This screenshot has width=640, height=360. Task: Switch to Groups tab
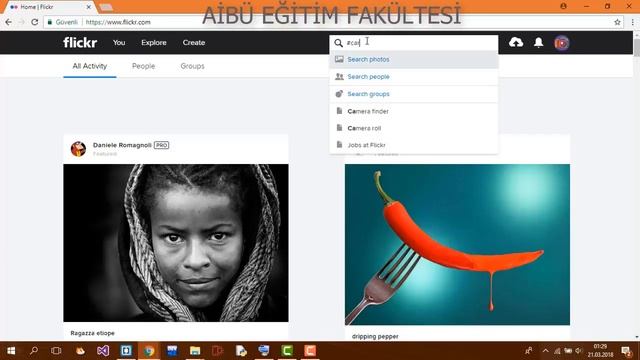[x=192, y=66]
